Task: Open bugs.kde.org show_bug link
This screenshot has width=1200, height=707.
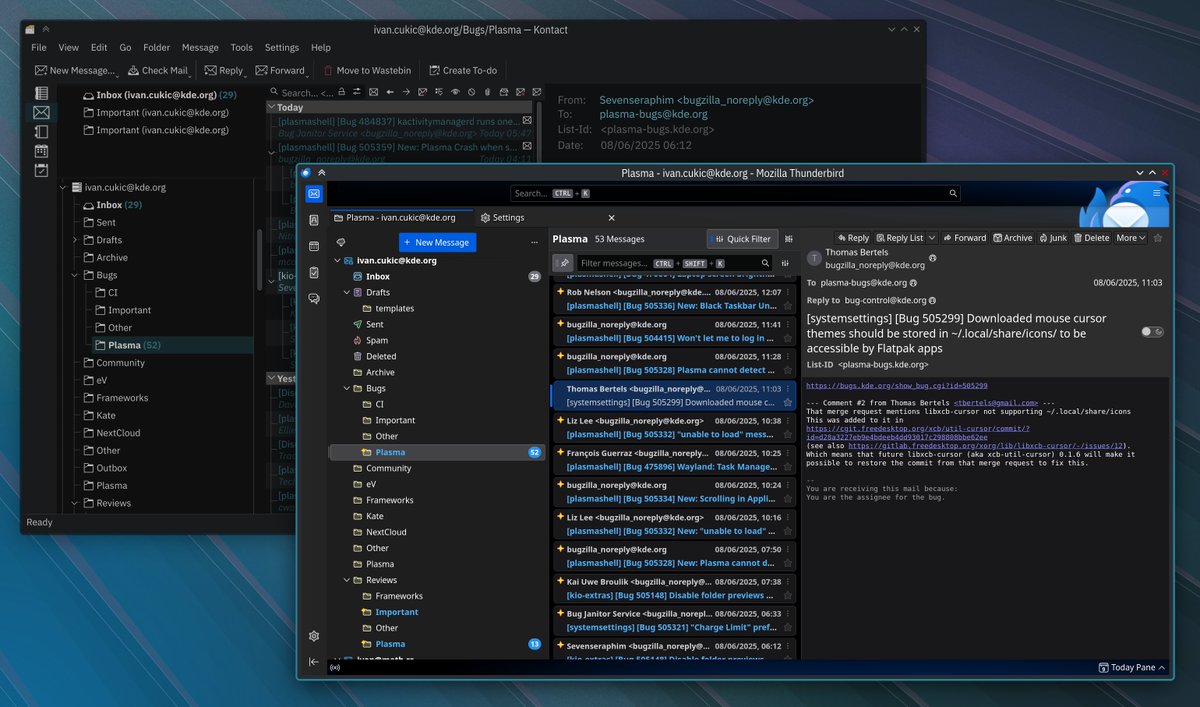Action: pos(897,385)
